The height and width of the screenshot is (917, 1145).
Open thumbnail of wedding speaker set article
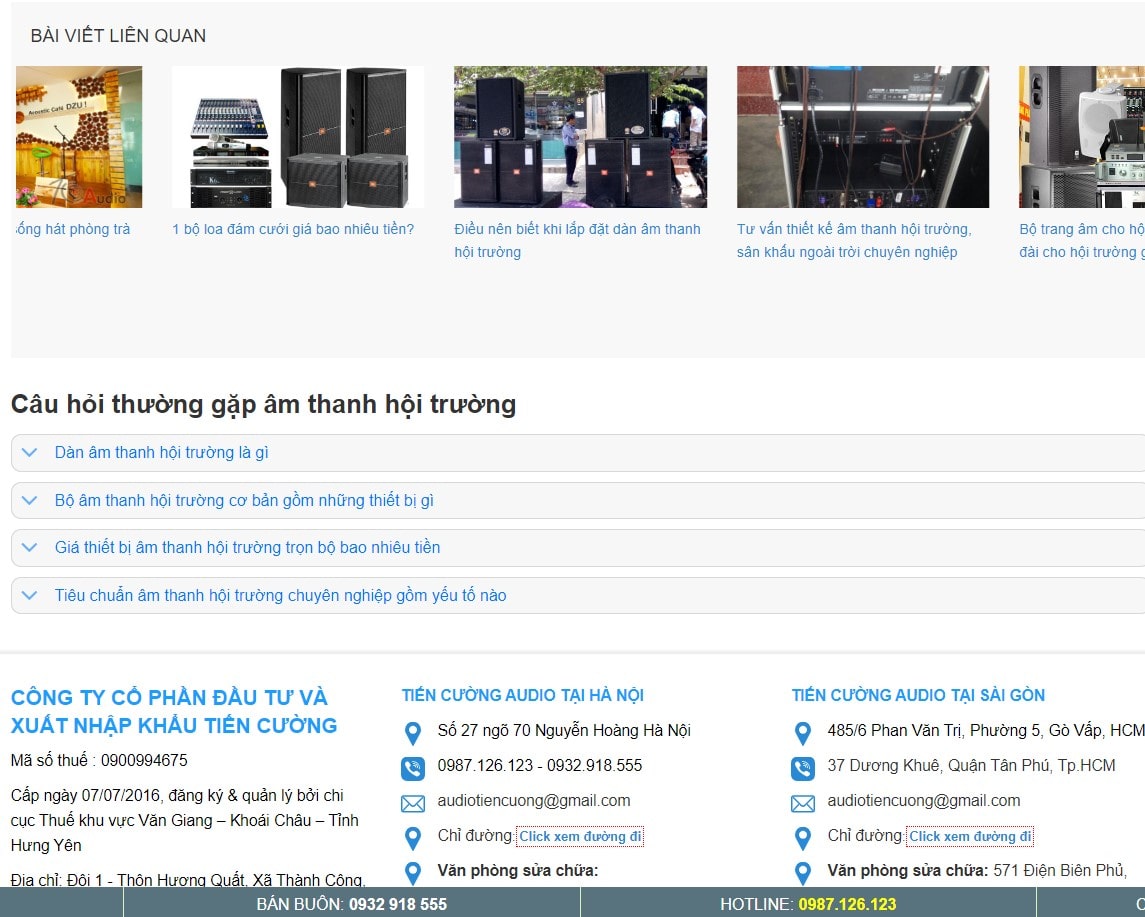pyautogui.click(x=298, y=137)
